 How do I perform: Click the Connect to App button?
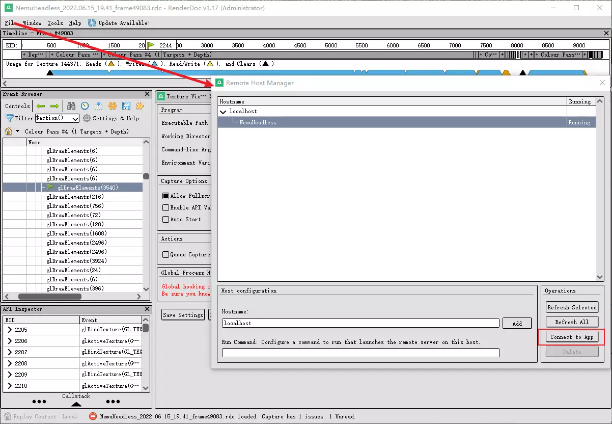coord(572,337)
